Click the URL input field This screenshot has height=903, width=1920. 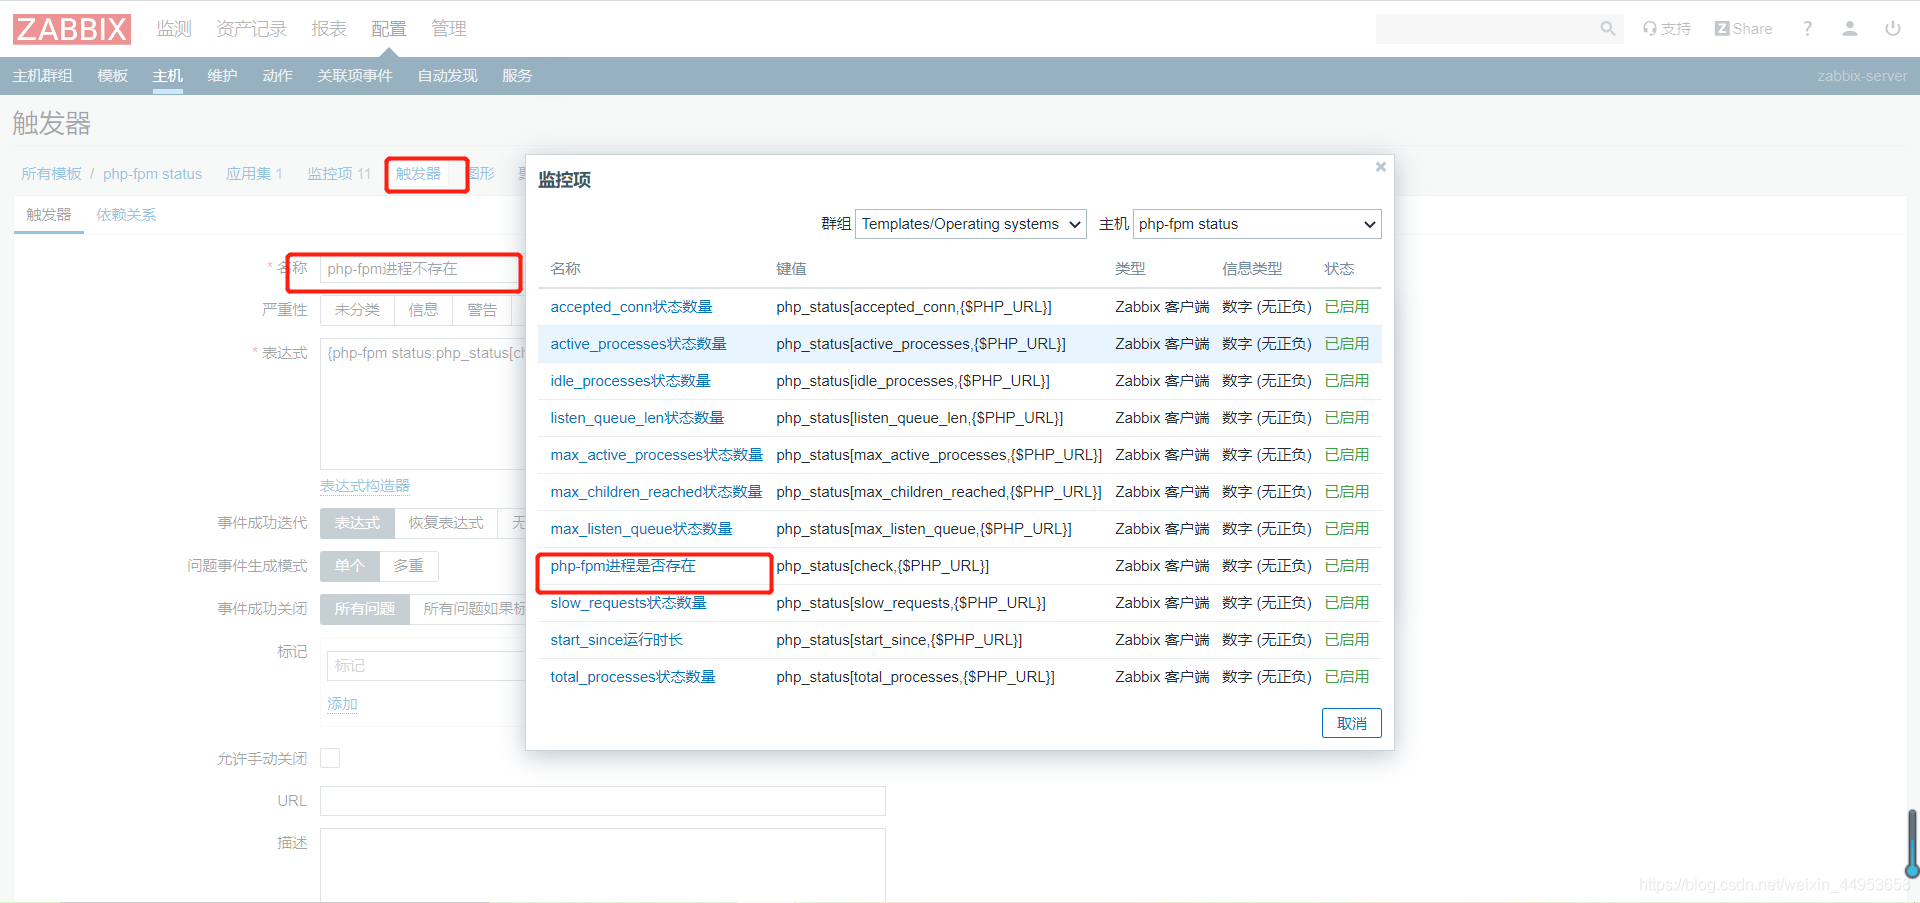point(603,801)
